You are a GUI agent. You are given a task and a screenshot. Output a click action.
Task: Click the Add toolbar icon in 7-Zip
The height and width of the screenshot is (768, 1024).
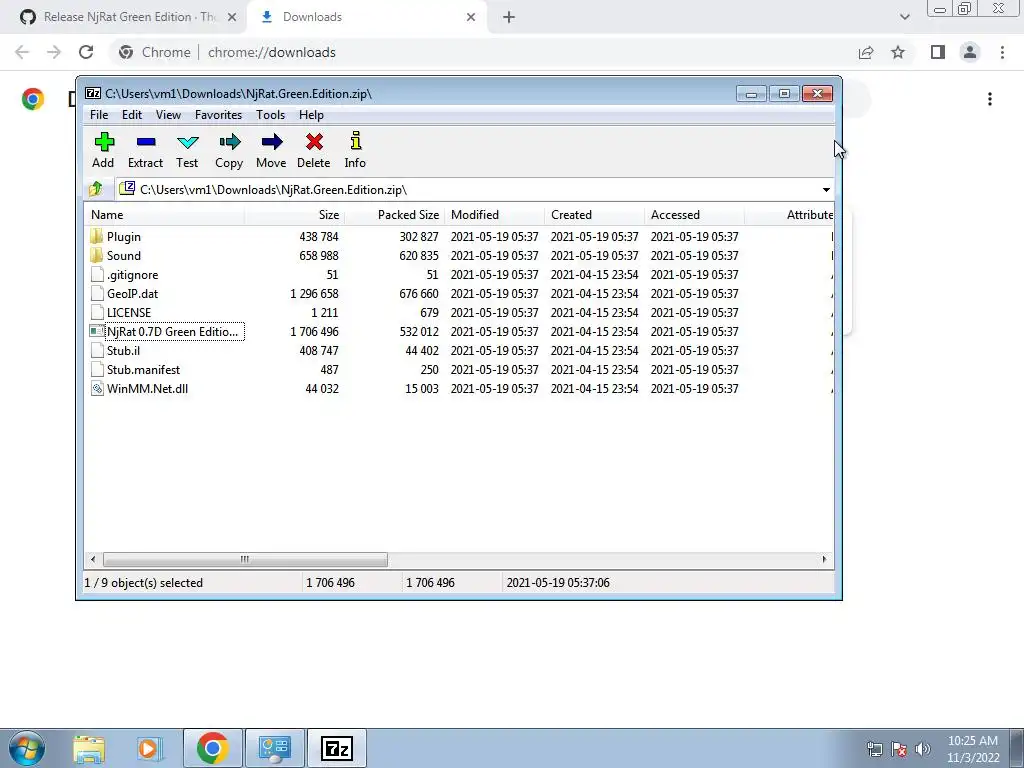pyautogui.click(x=103, y=150)
